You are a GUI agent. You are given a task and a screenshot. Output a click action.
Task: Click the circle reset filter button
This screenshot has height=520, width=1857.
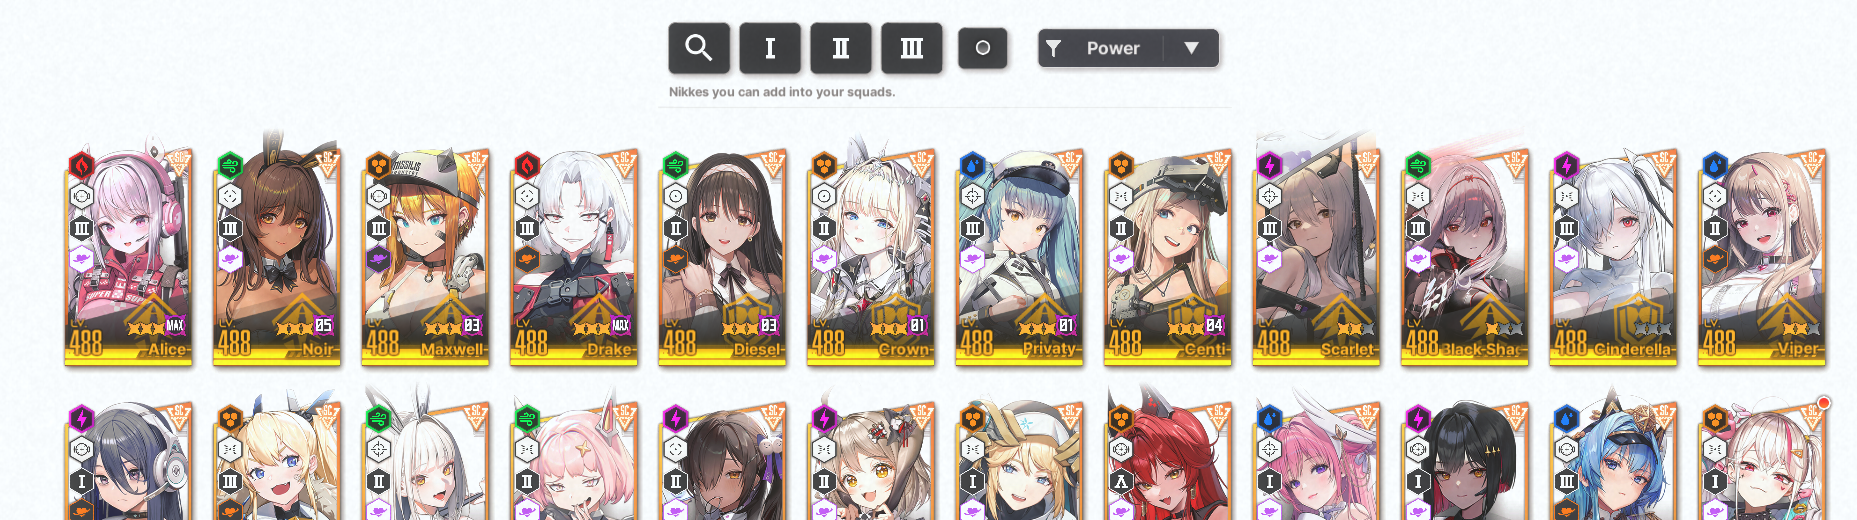(983, 48)
